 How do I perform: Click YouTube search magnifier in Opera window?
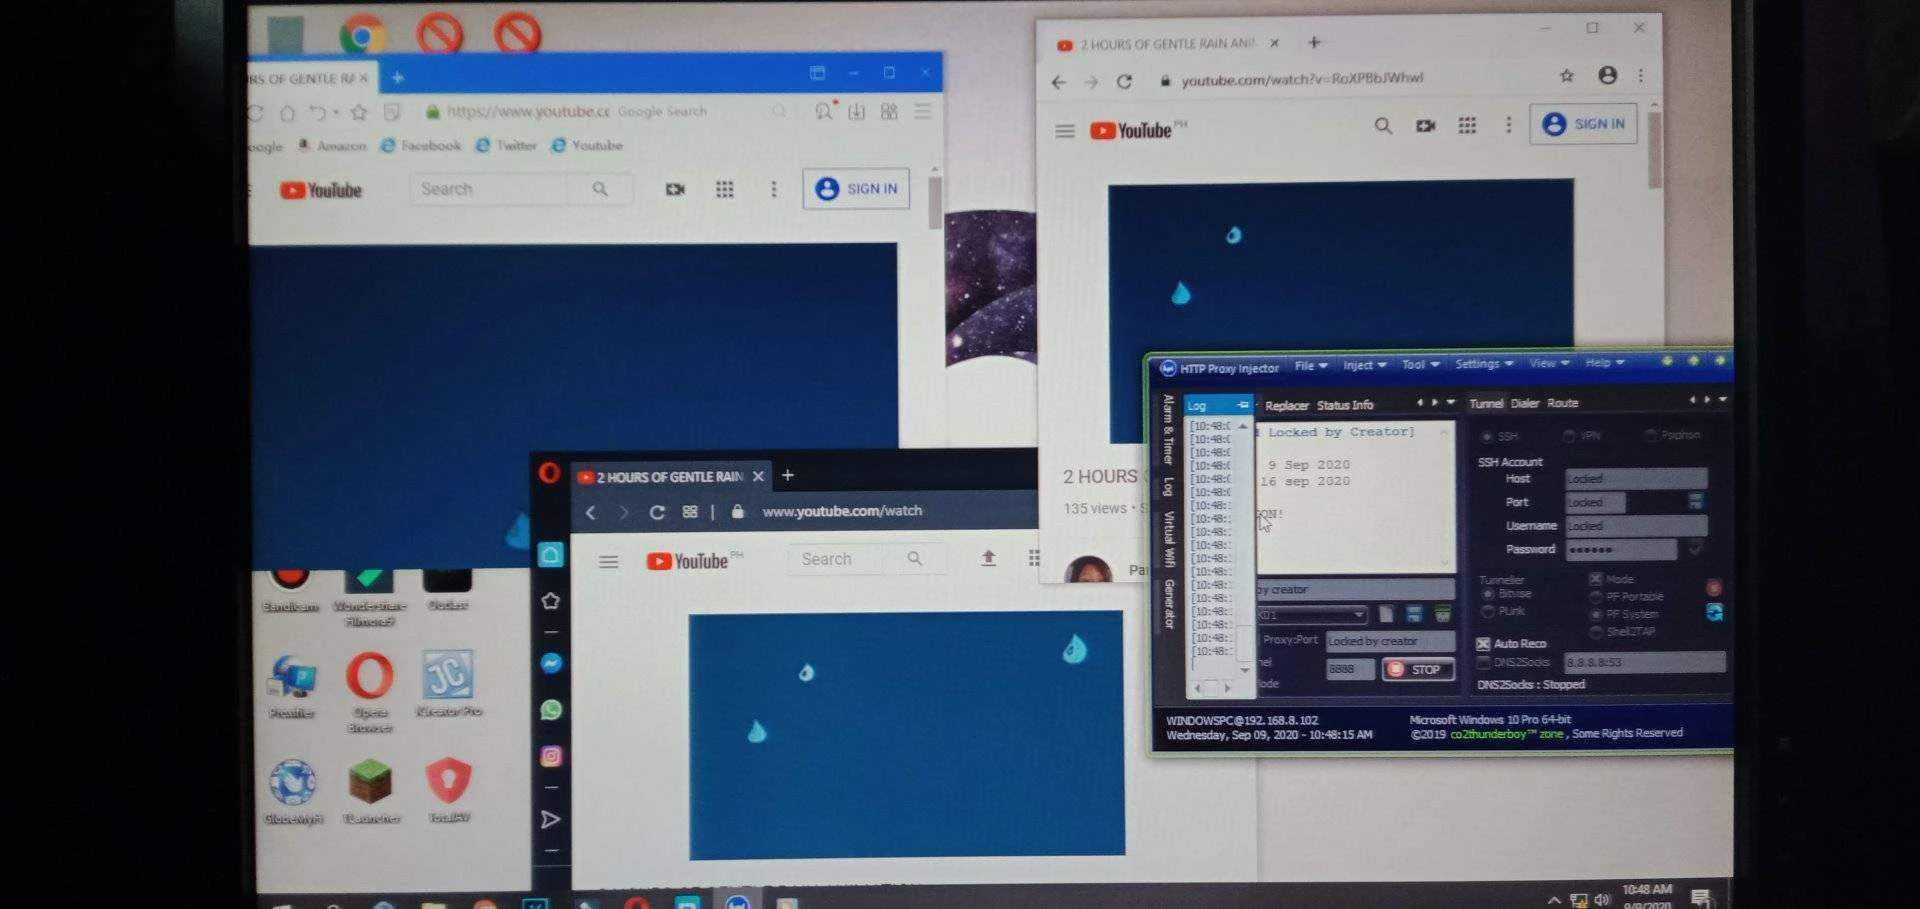click(x=915, y=559)
